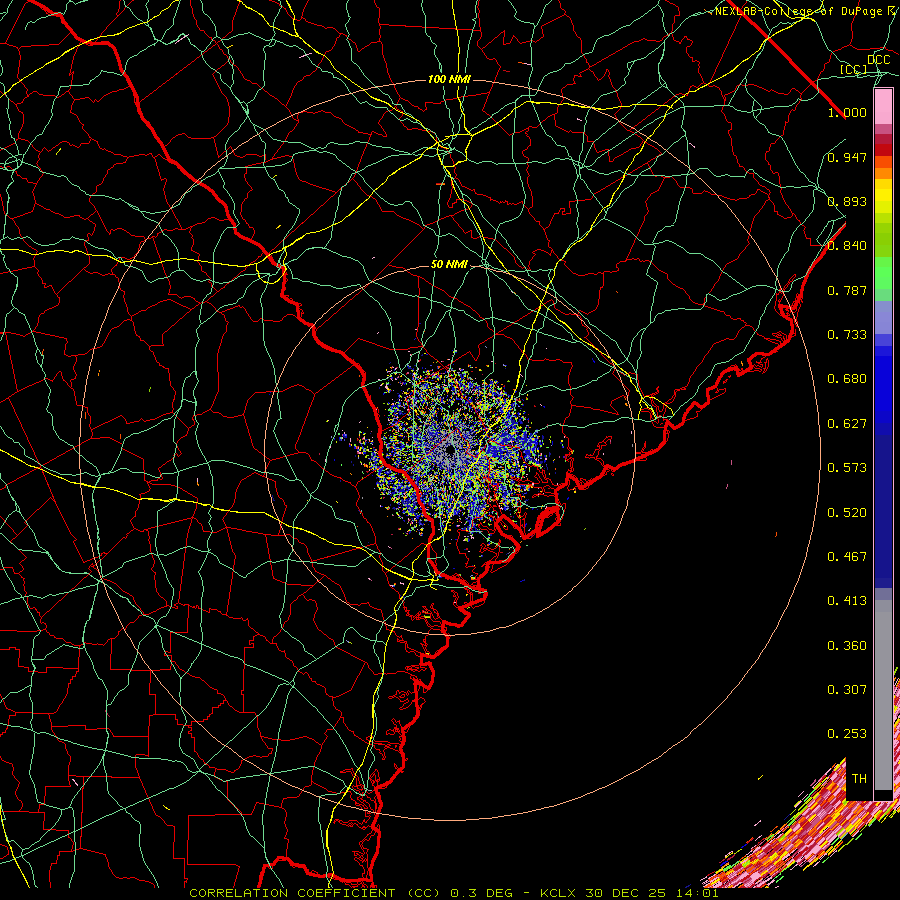This screenshot has width=900, height=900.
Task: Click the "CORRELATION COEFFICIENT (CC)" caption
Action: [315, 893]
